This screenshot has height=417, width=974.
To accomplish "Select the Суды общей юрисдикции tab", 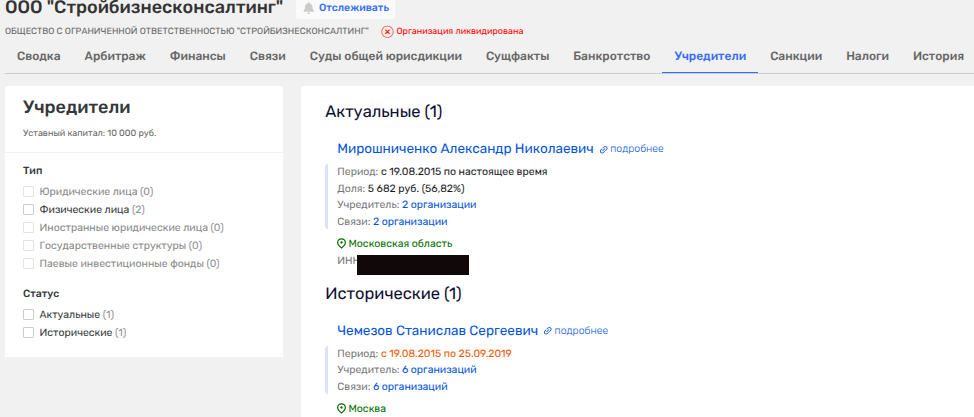I will click(x=385, y=56).
